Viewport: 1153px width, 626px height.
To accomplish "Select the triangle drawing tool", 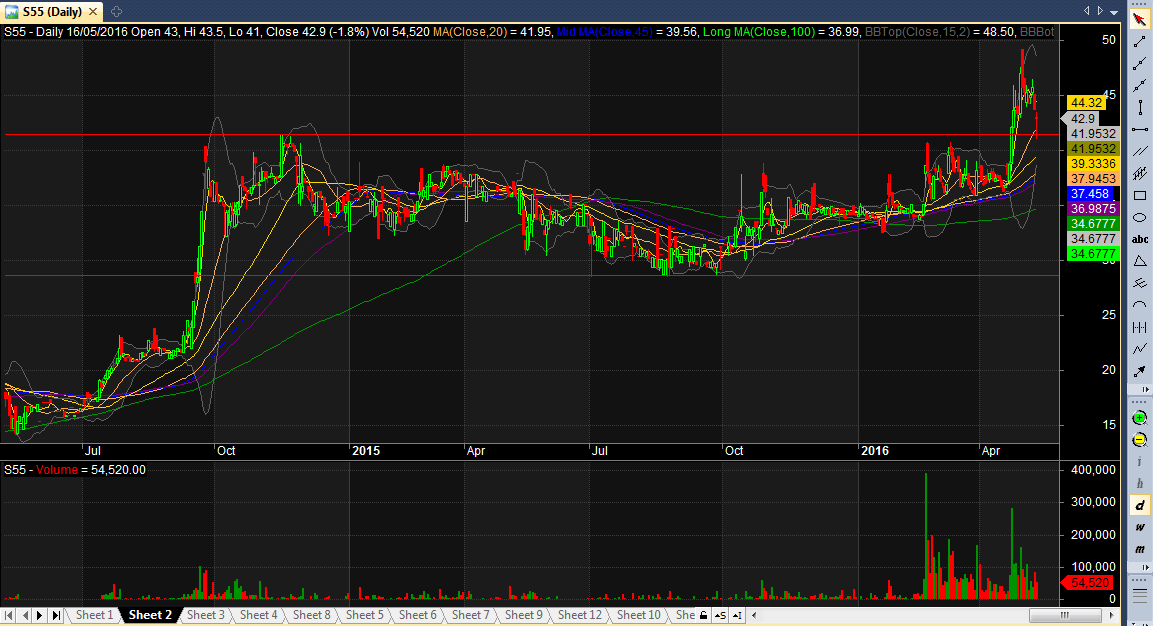I will 1139,261.
